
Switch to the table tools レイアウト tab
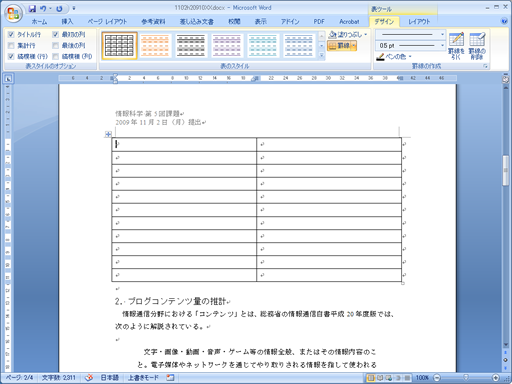click(x=419, y=22)
